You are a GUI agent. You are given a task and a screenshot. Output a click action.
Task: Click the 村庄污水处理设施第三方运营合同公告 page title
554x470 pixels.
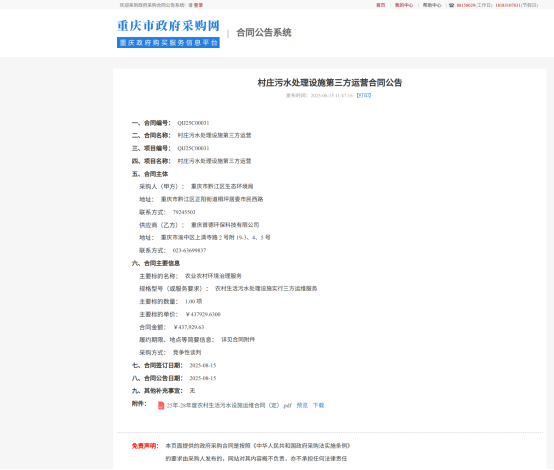[330, 83]
